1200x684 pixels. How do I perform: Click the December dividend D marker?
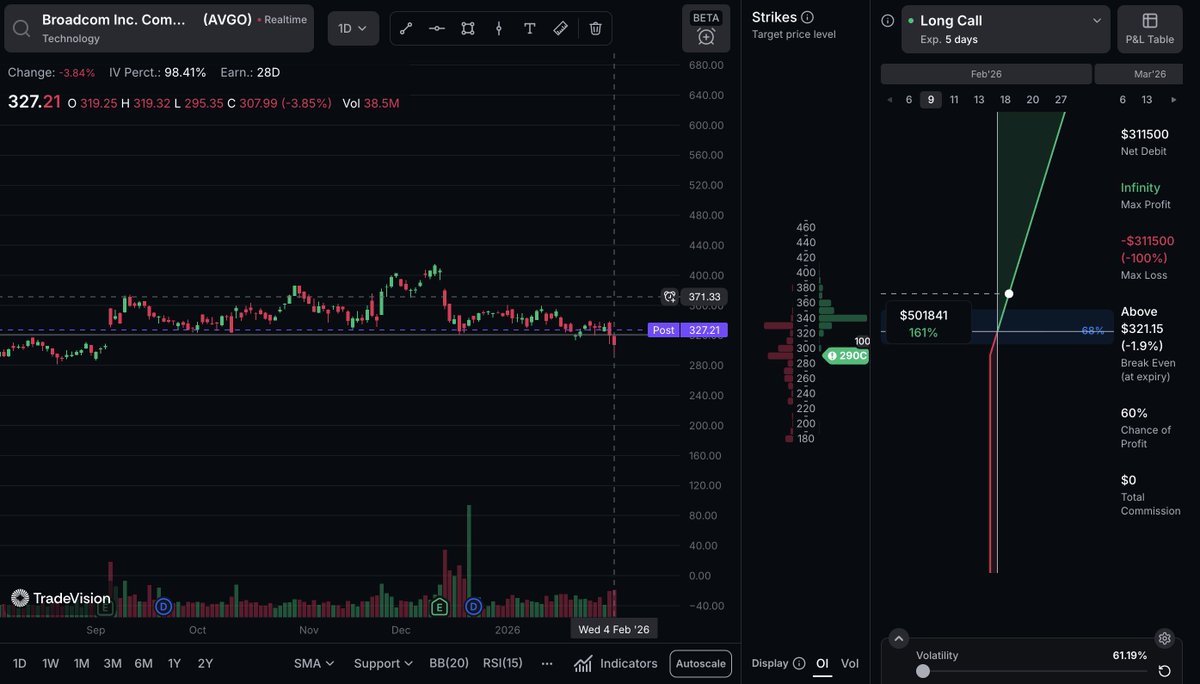[x=474, y=607]
